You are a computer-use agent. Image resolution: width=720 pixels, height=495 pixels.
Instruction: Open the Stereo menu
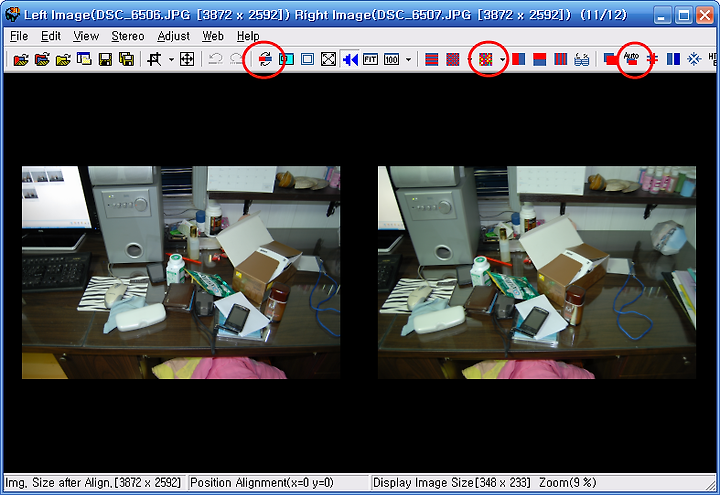tap(128, 36)
